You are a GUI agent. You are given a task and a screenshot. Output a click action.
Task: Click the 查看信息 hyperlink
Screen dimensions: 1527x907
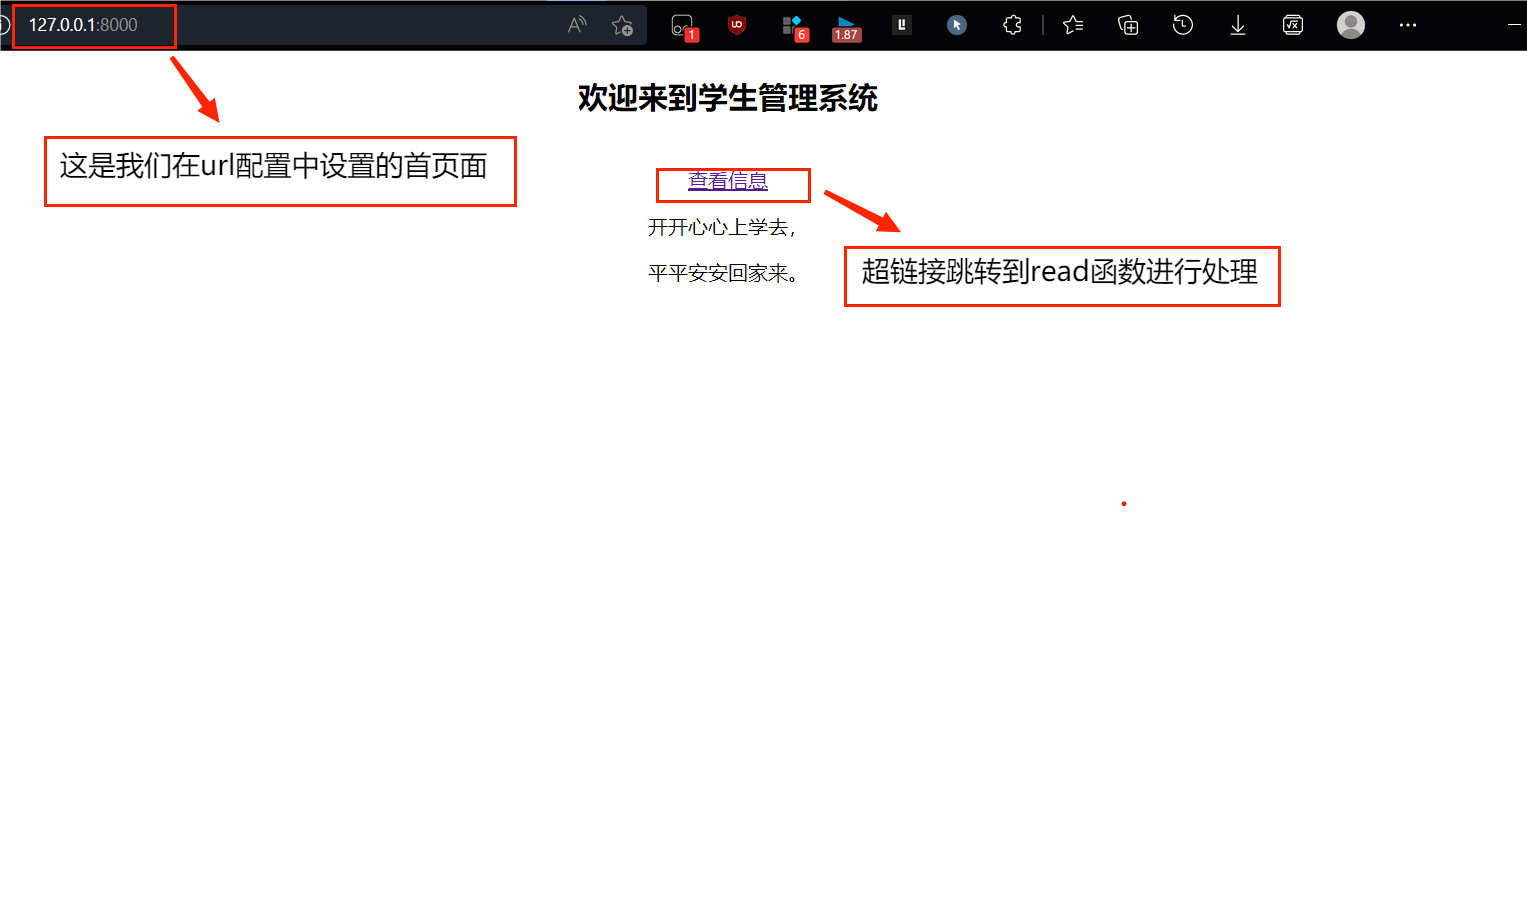[x=727, y=182]
